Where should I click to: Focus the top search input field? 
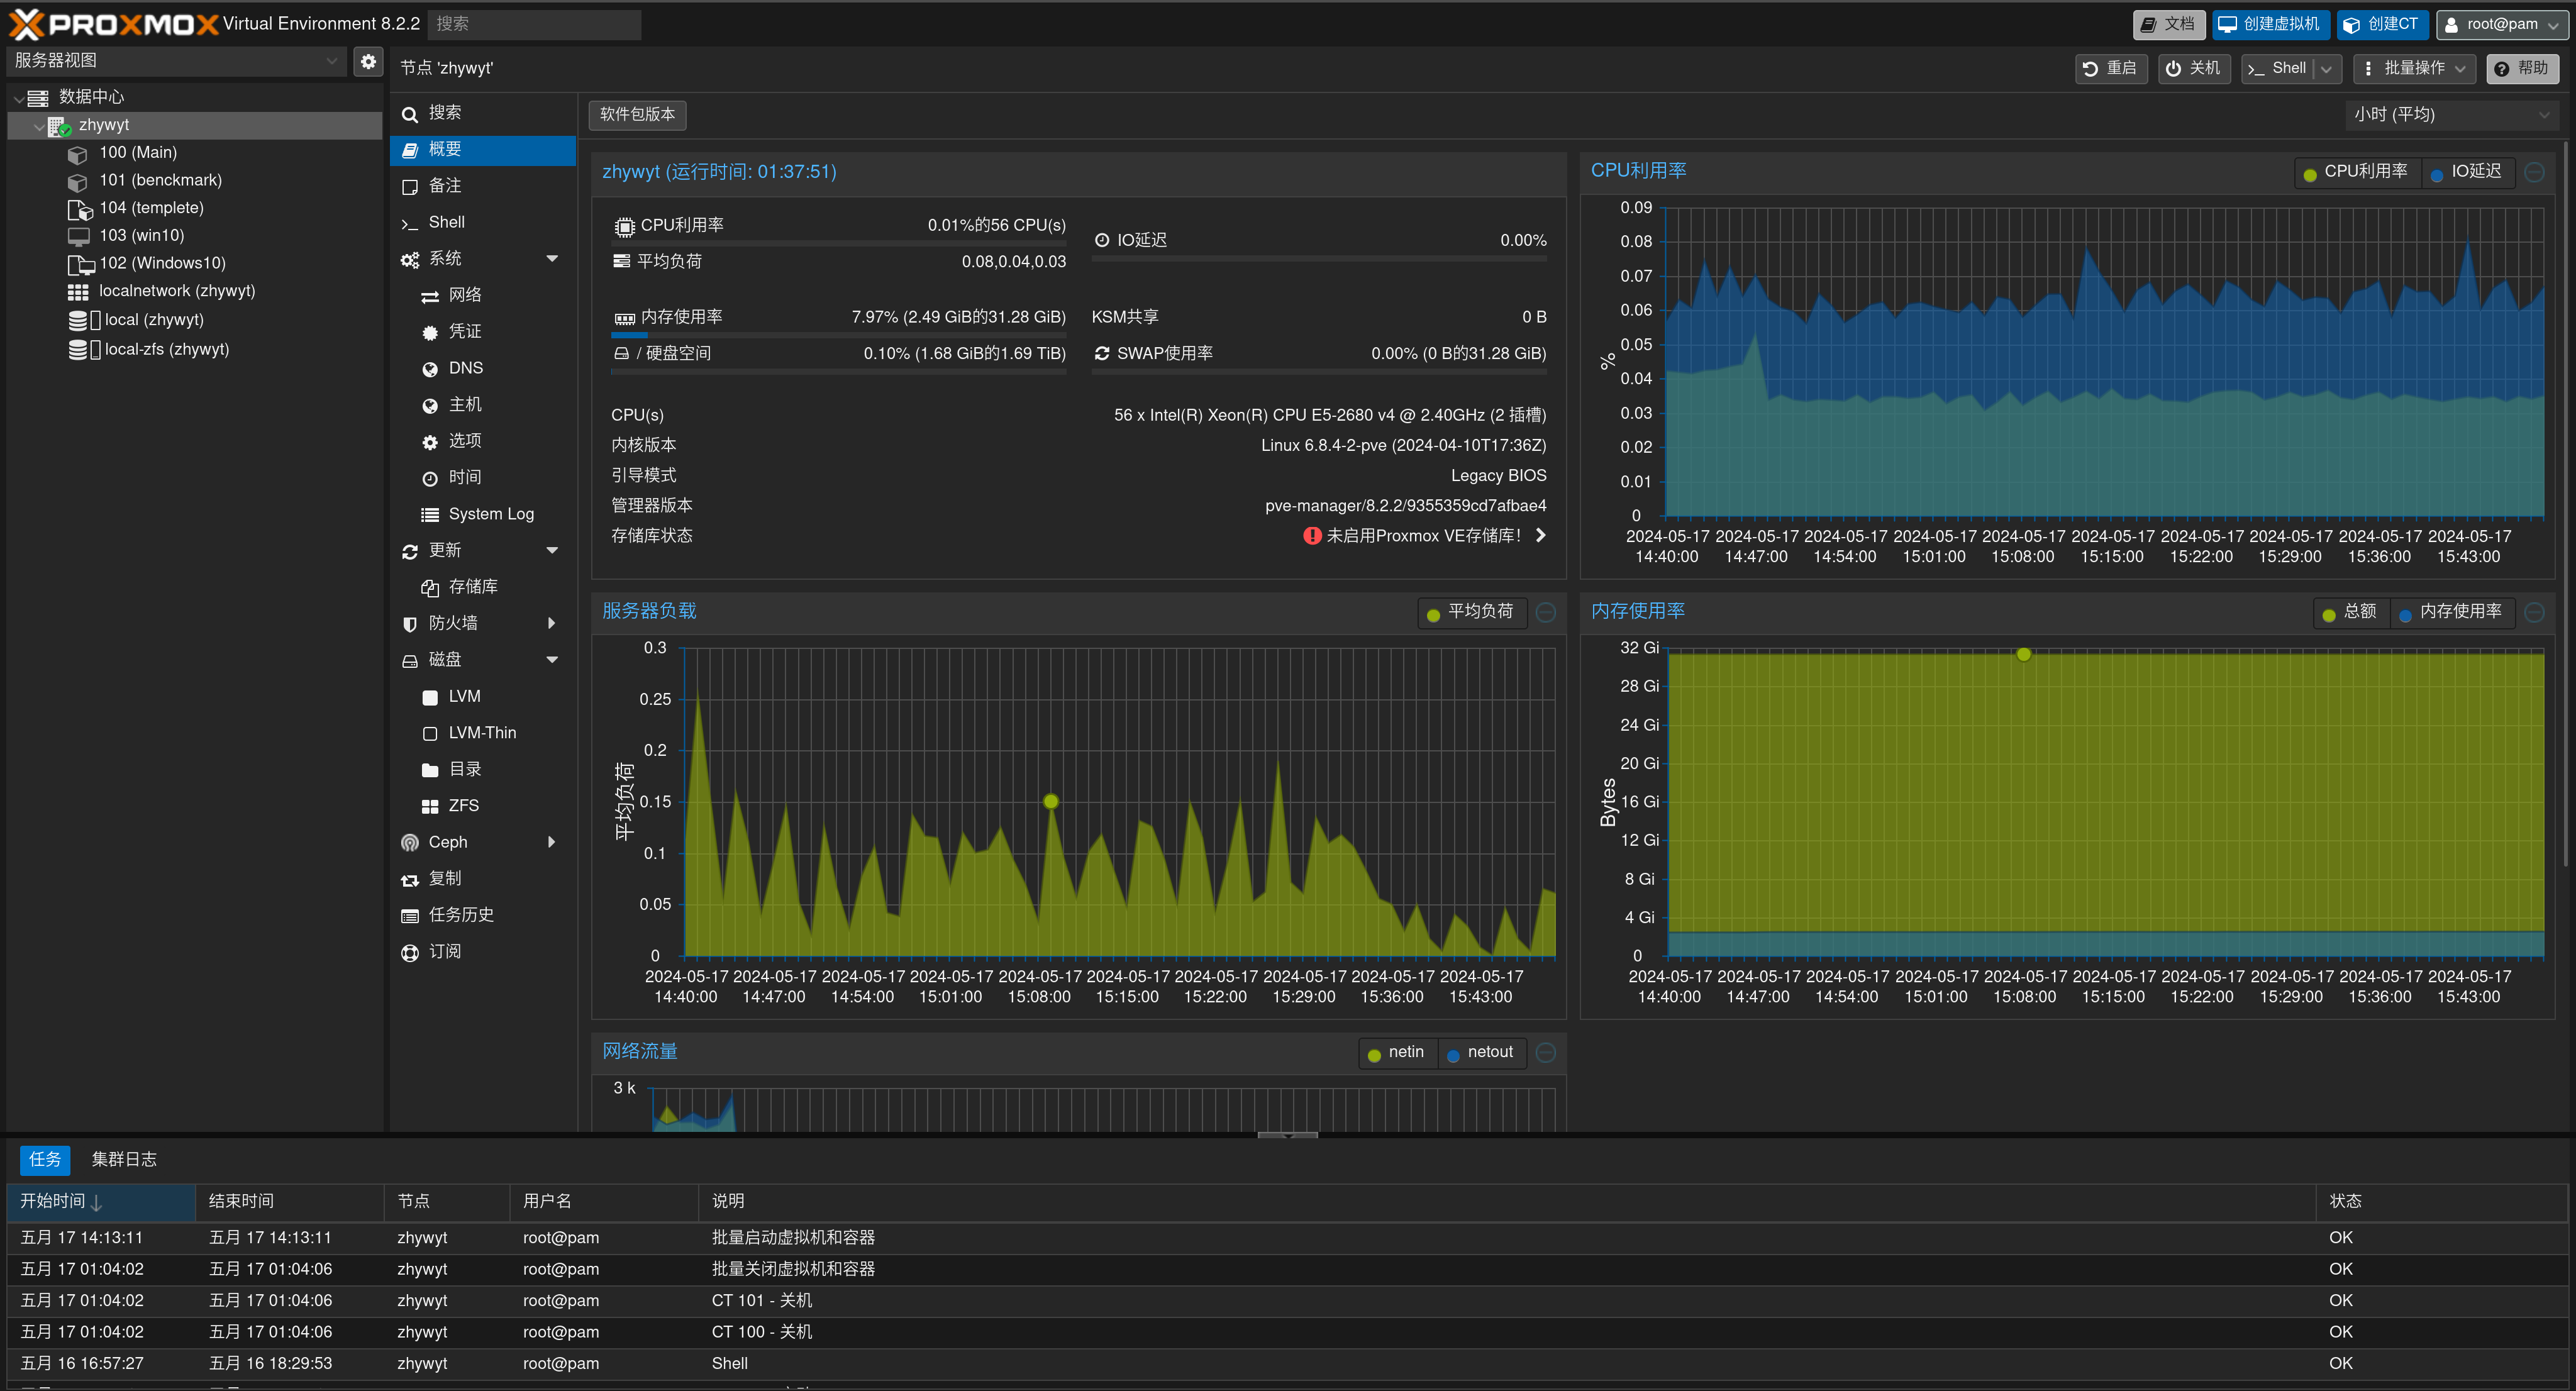click(x=534, y=24)
